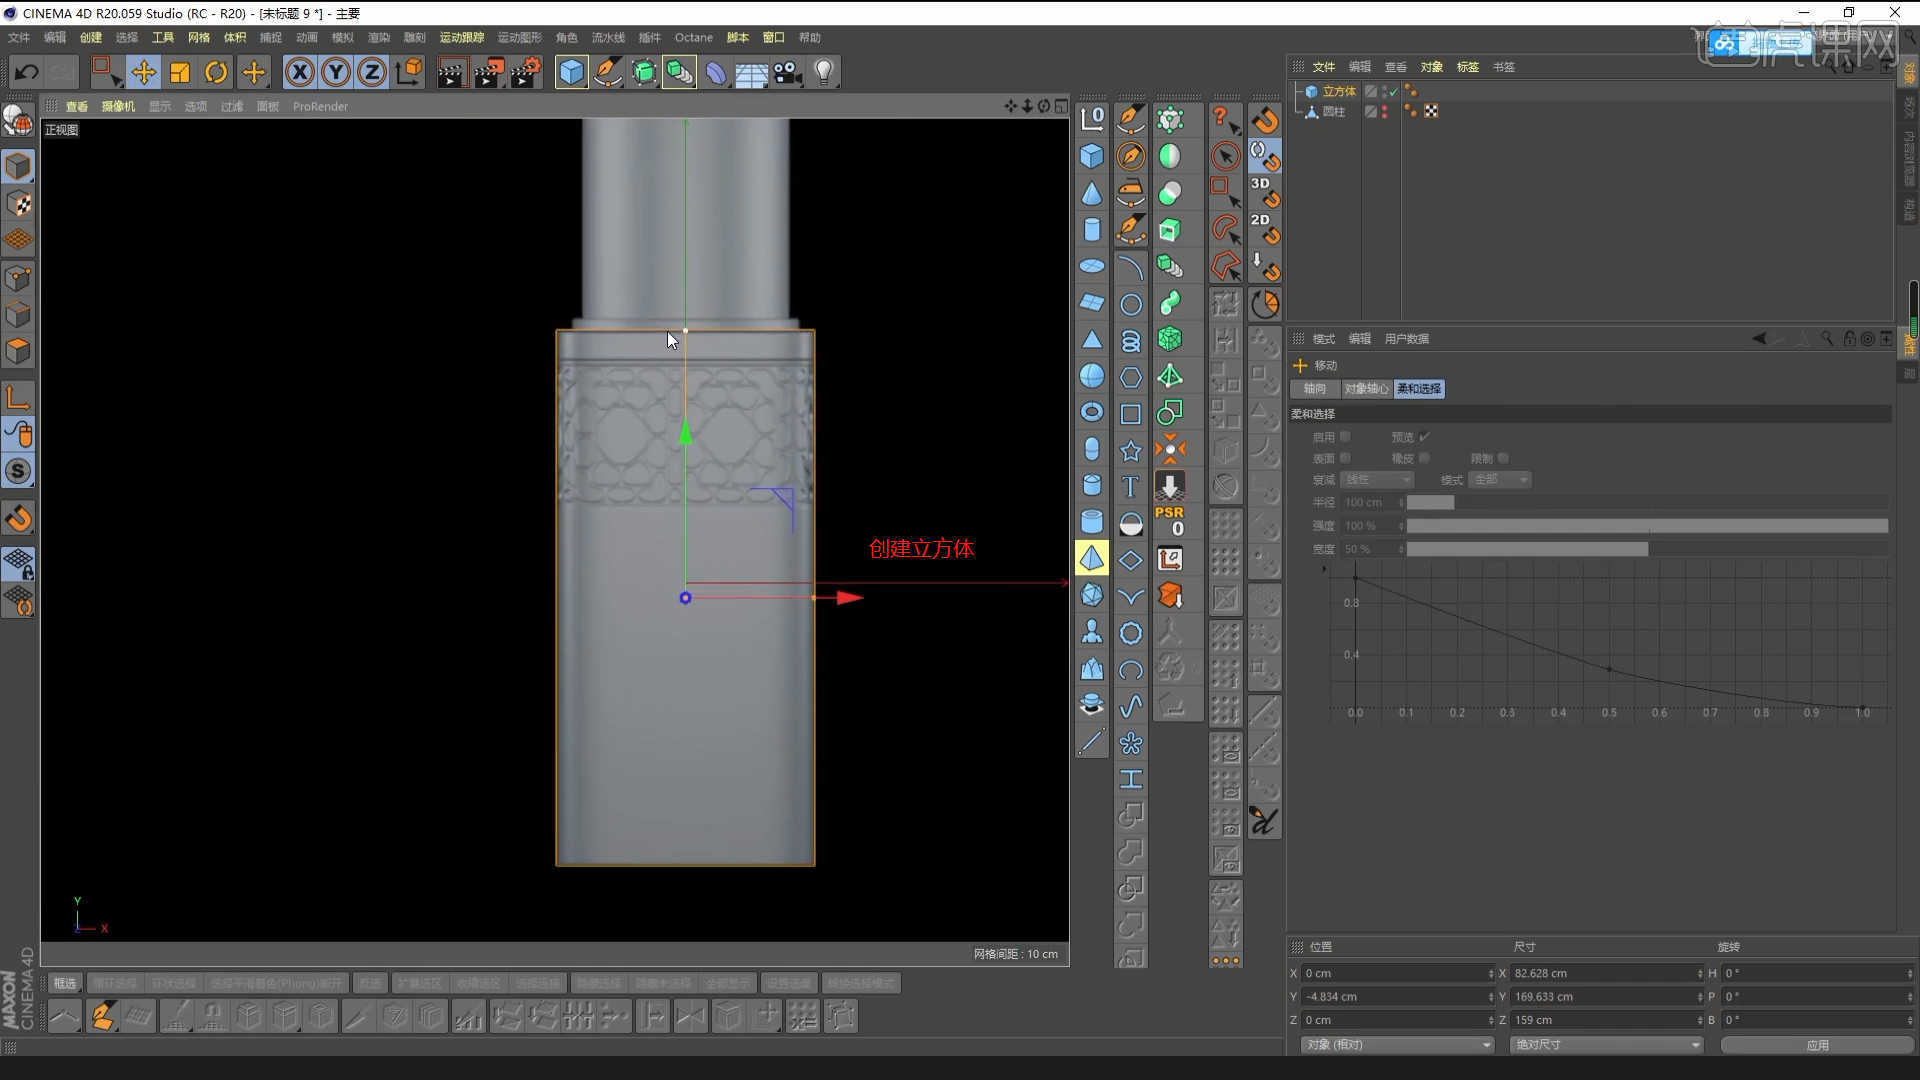Screen dimensions: 1920x1080
Task: Click the 3D snap magnet icon
Action: [1264, 192]
